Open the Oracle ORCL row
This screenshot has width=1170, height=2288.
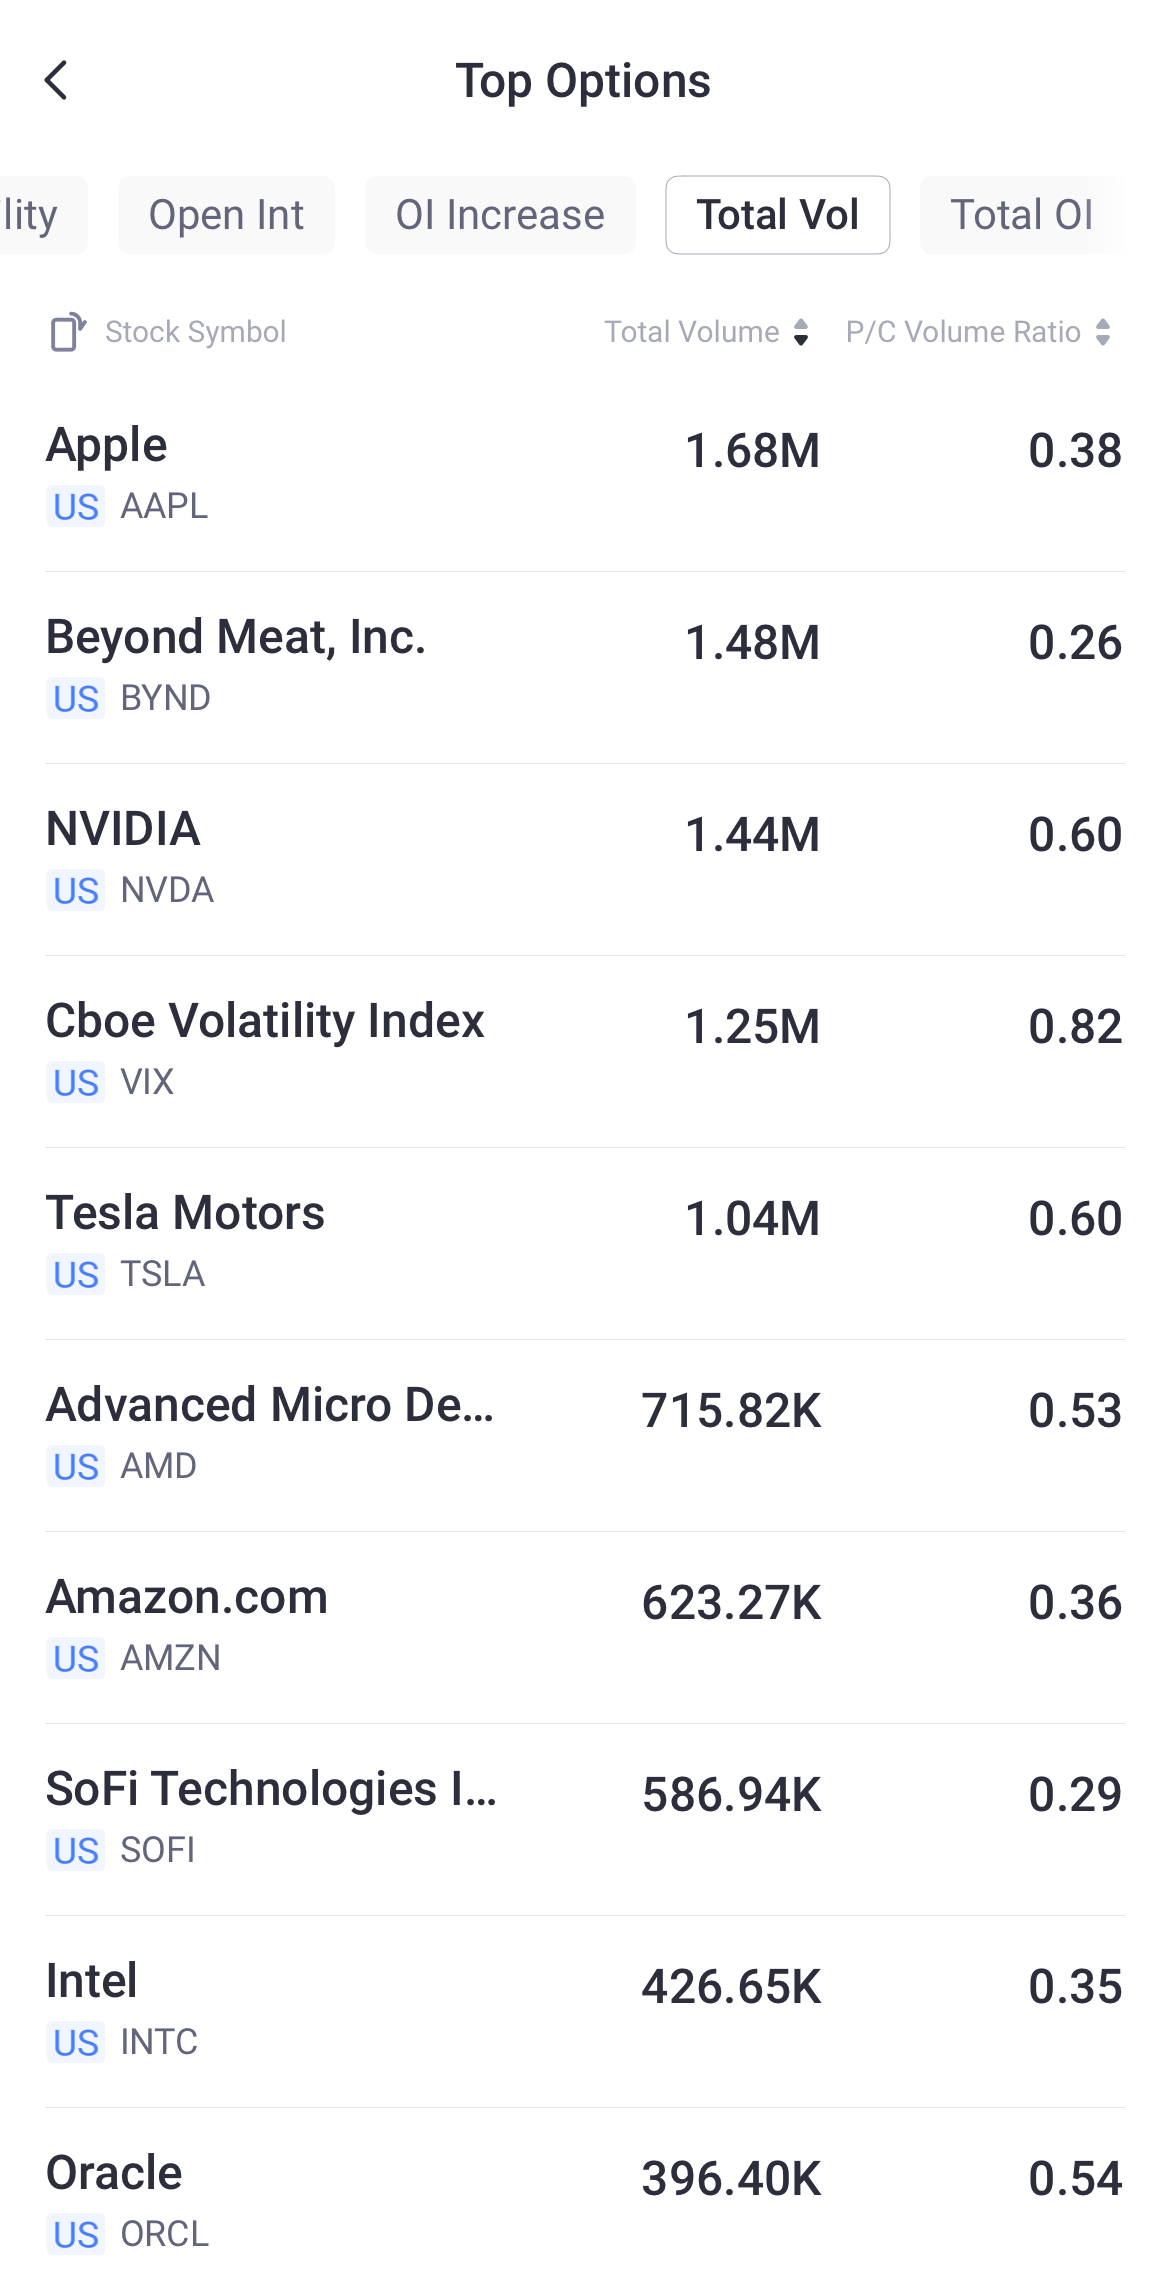tap(585, 2200)
